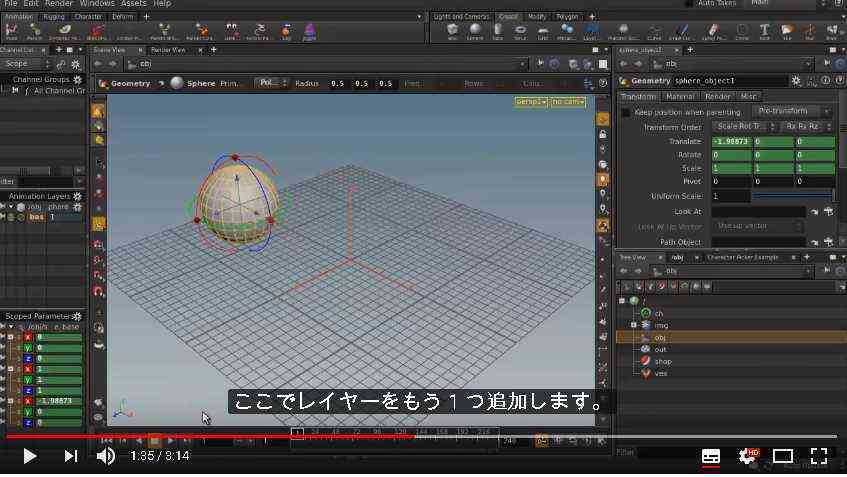Open the no cam camera dropdown
The height and width of the screenshot is (477, 847).
(x=568, y=102)
